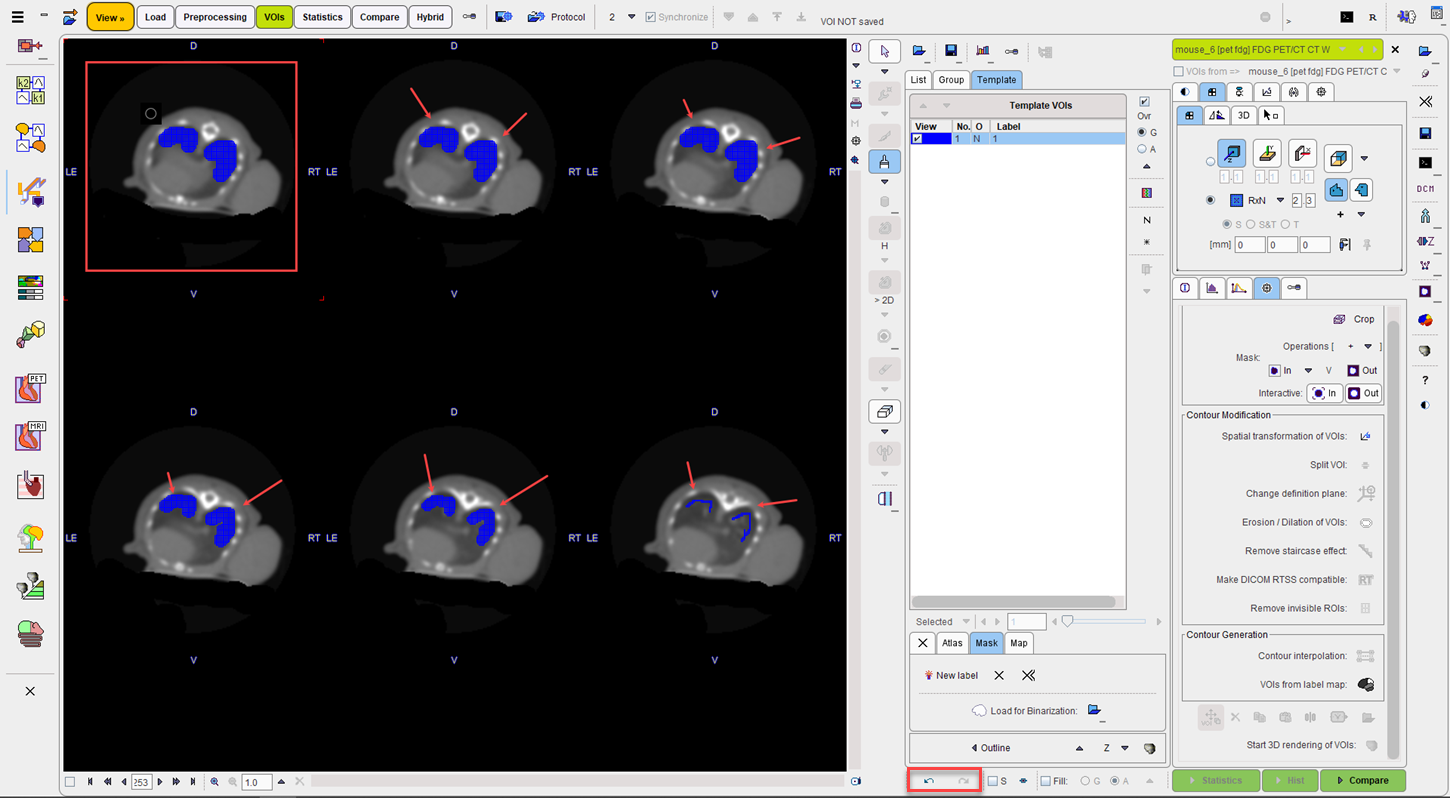This screenshot has width=1450, height=798.
Task: Click the horizontal scrollbar under Template VOIs
Action: [1013, 602]
